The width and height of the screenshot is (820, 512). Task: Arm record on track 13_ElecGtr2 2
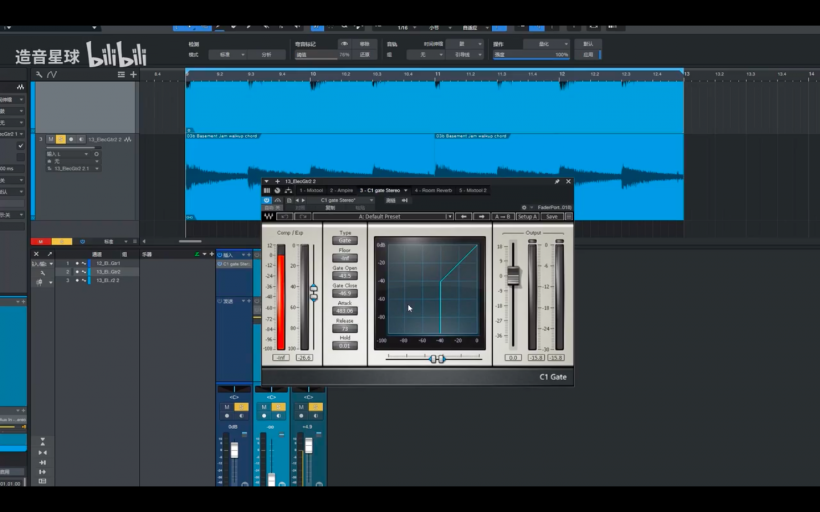[71, 140]
